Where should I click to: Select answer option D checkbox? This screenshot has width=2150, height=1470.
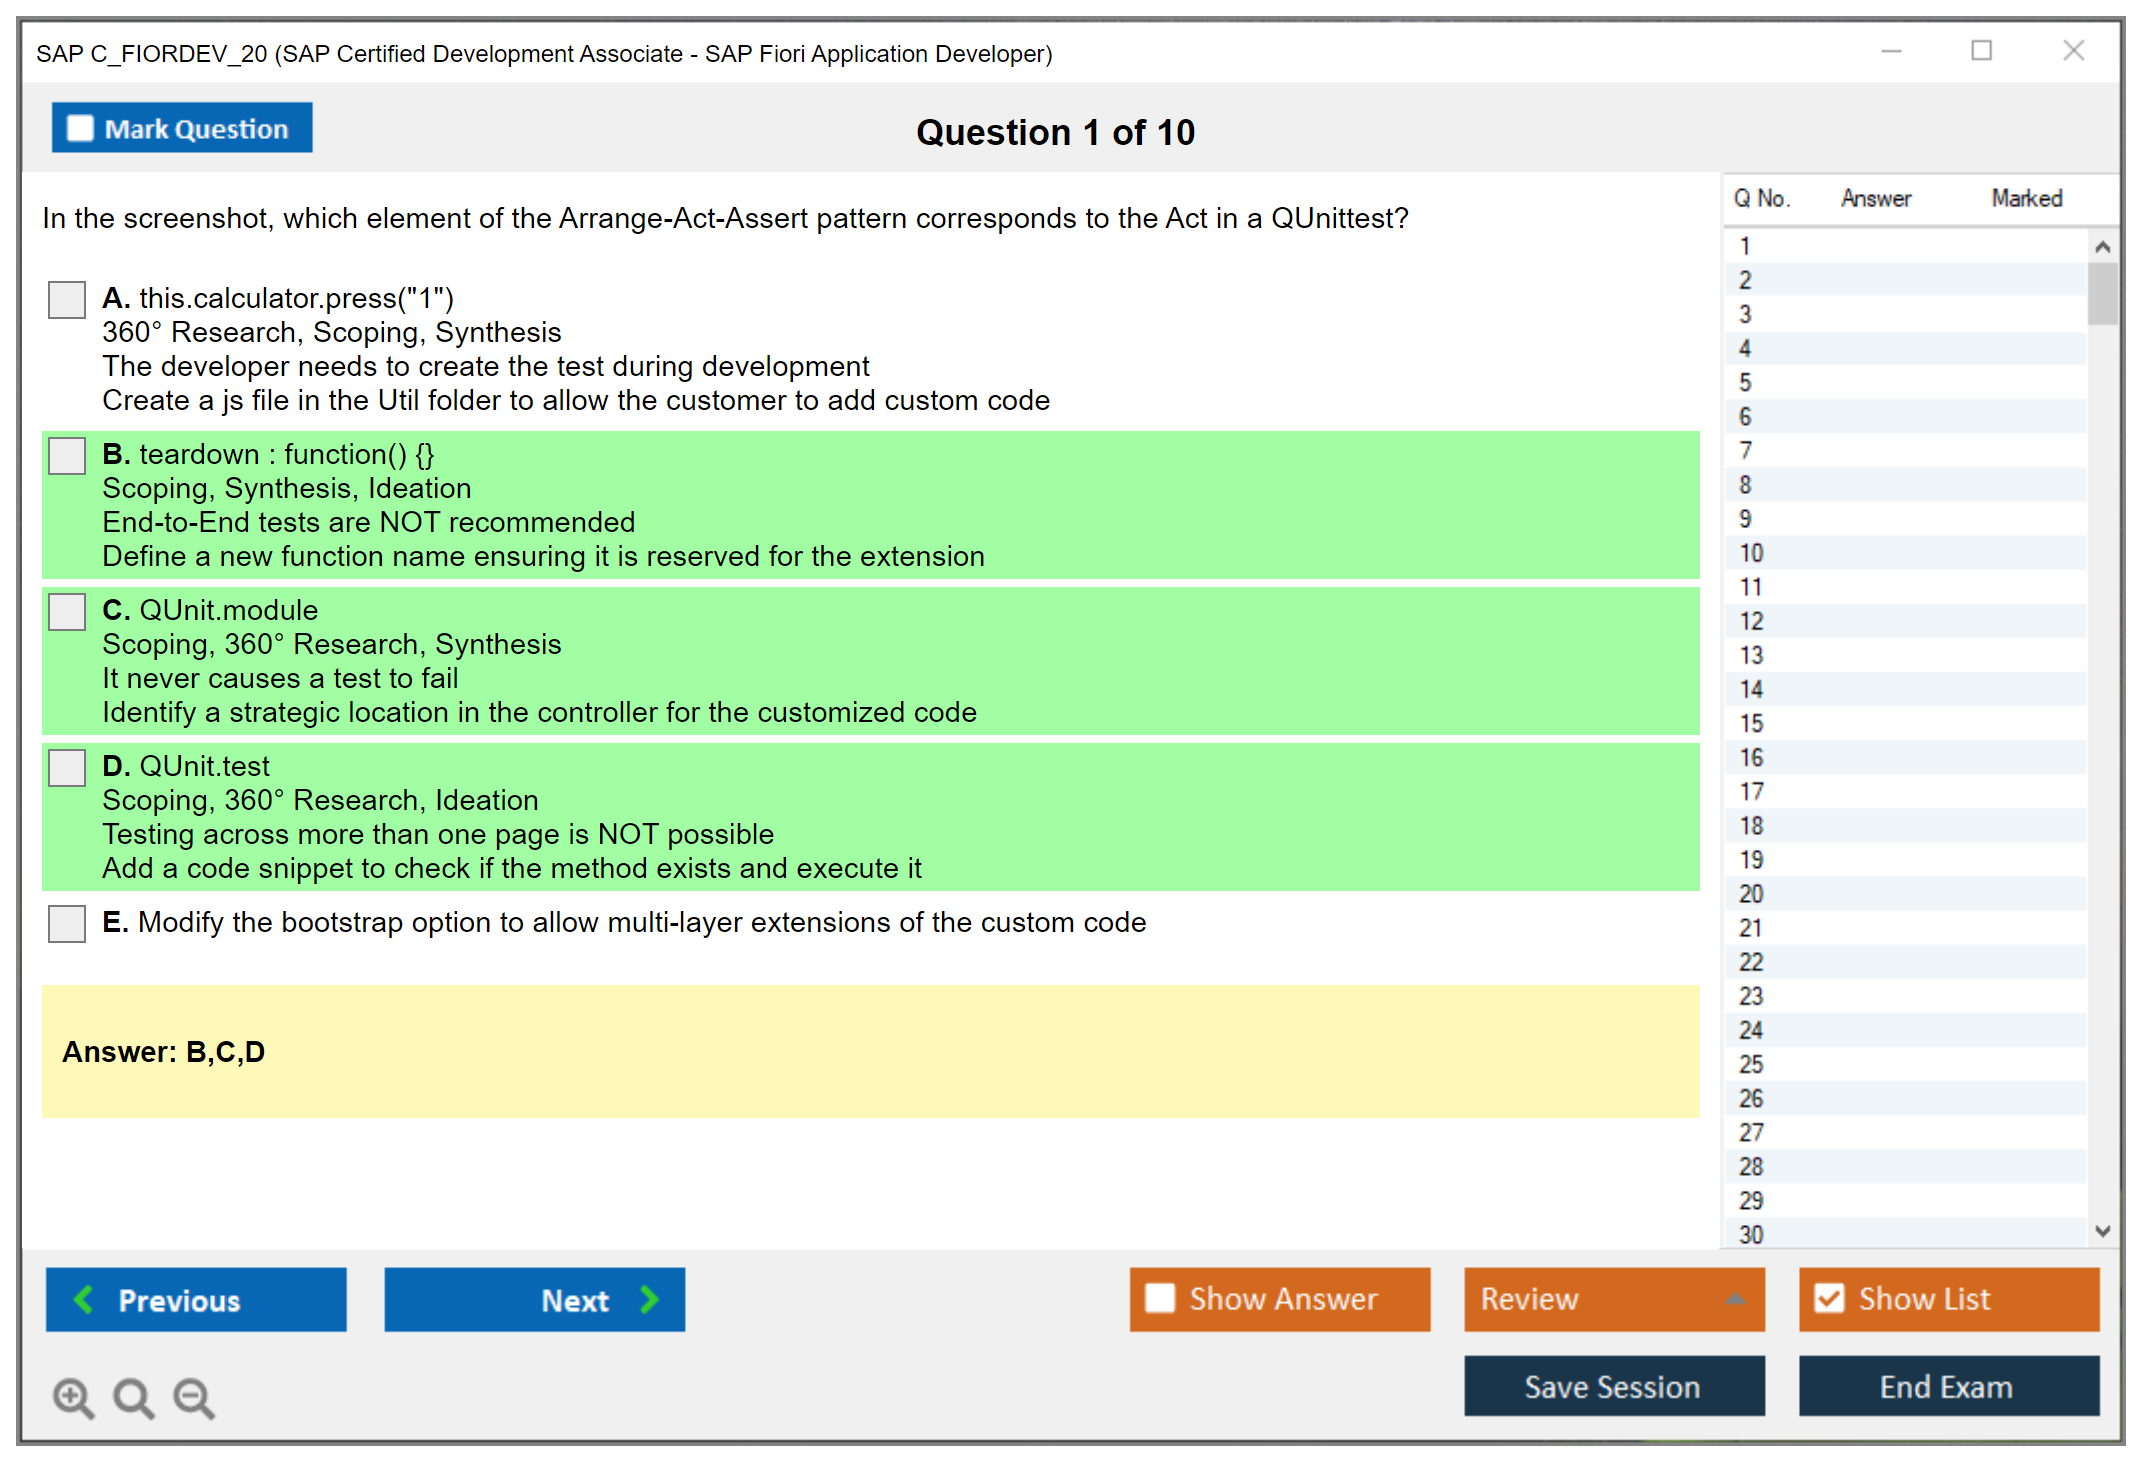67,768
